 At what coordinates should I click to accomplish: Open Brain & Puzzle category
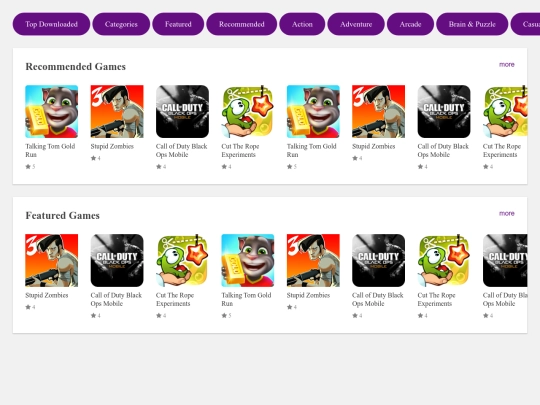pos(472,24)
